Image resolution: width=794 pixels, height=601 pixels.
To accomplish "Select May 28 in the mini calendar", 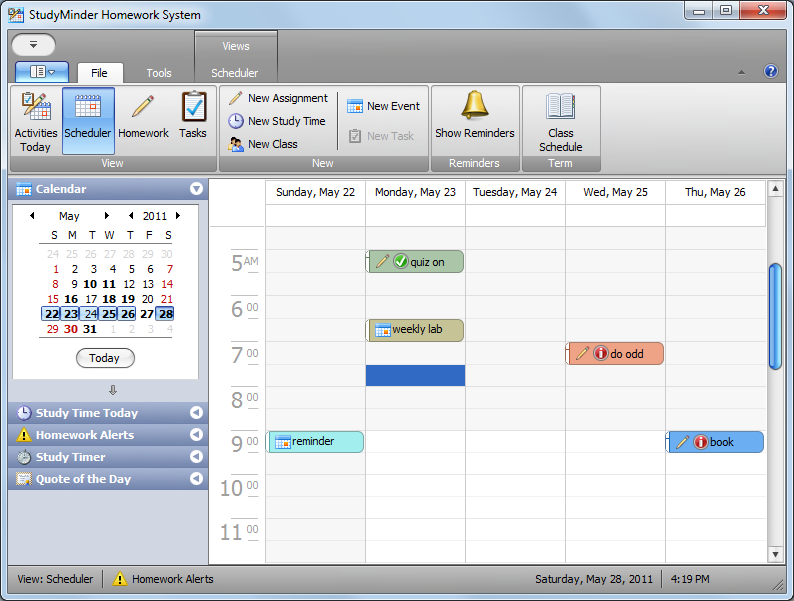I will [166, 314].
